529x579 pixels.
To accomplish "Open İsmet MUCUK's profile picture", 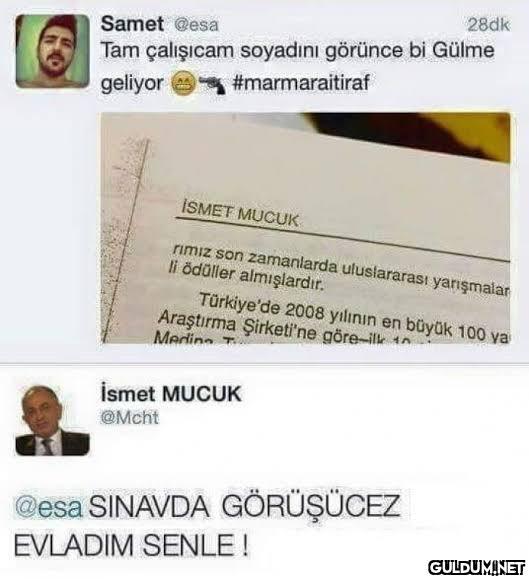I will click(52, 420).
